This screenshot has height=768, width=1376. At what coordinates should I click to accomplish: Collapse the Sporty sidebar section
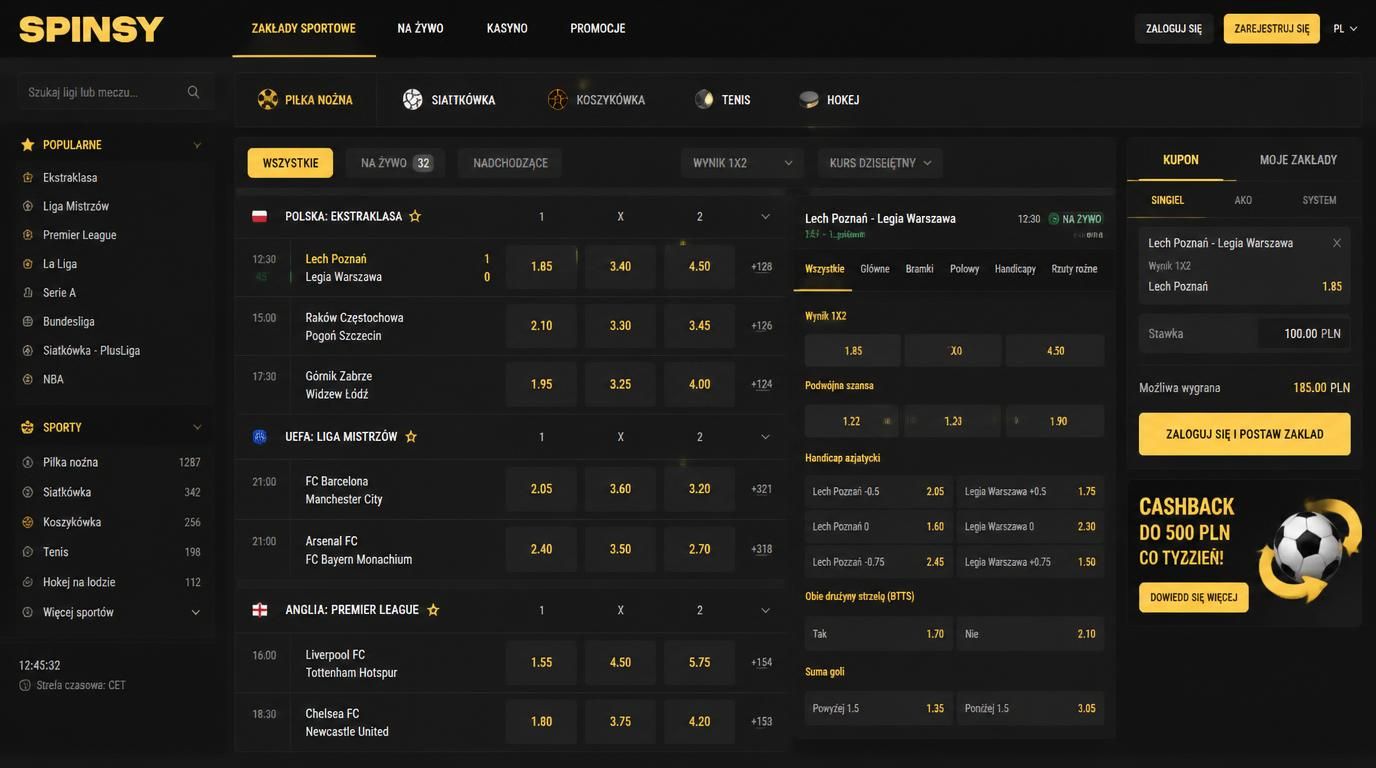pos(197,427)
